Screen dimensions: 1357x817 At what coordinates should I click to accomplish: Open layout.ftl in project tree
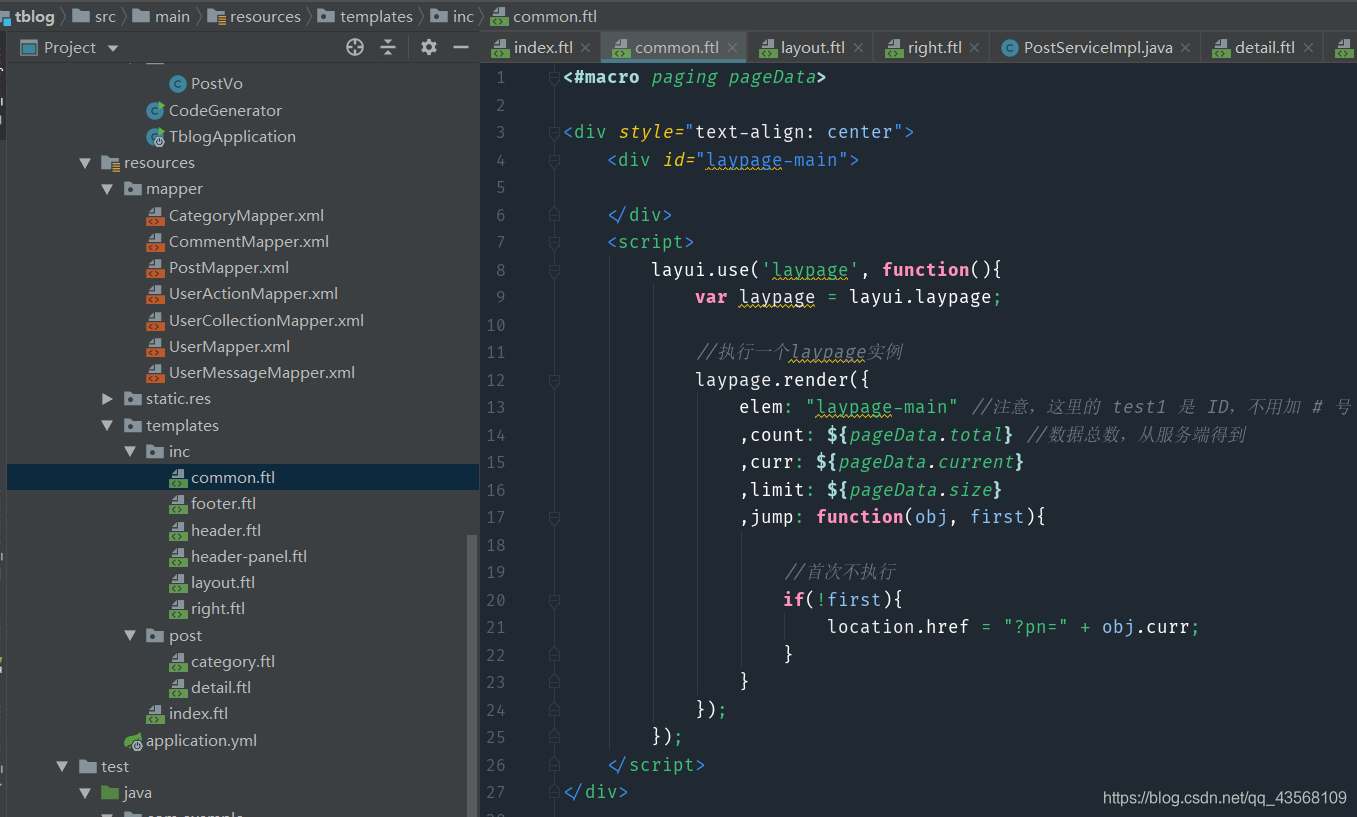click(x=212, y=582)
